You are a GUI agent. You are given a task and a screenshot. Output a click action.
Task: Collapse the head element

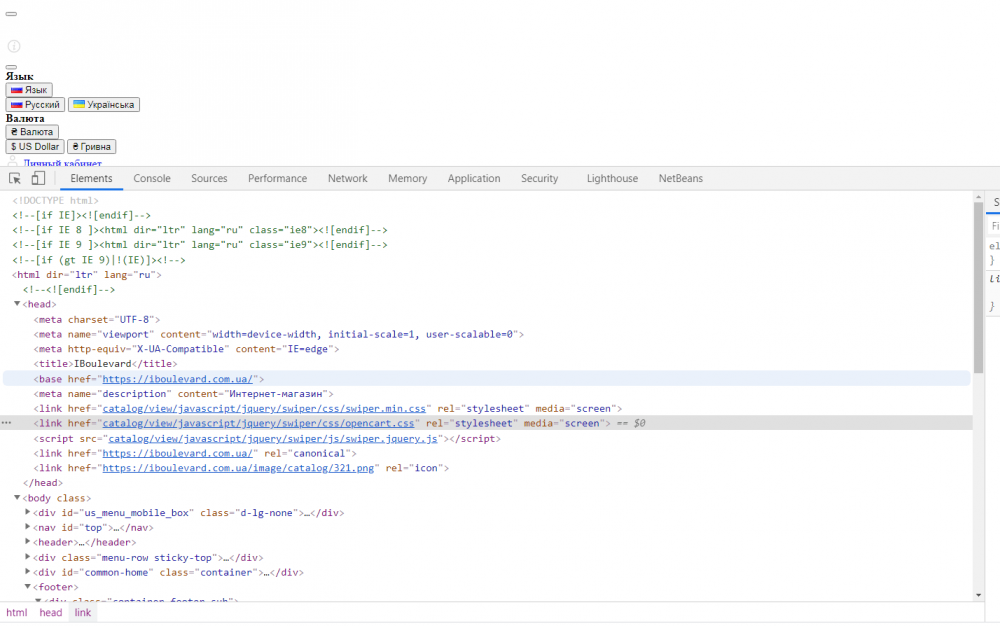coord(17,304)
